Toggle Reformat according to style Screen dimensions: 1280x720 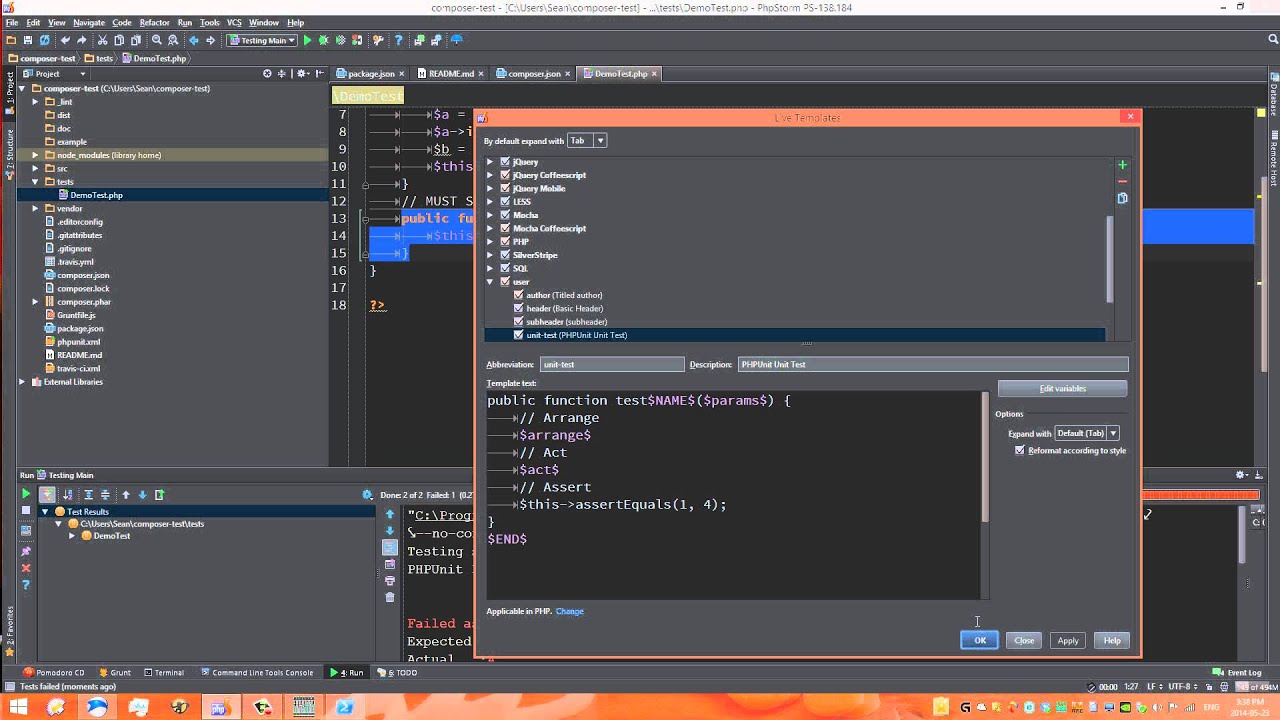(x=1019, y=450)
